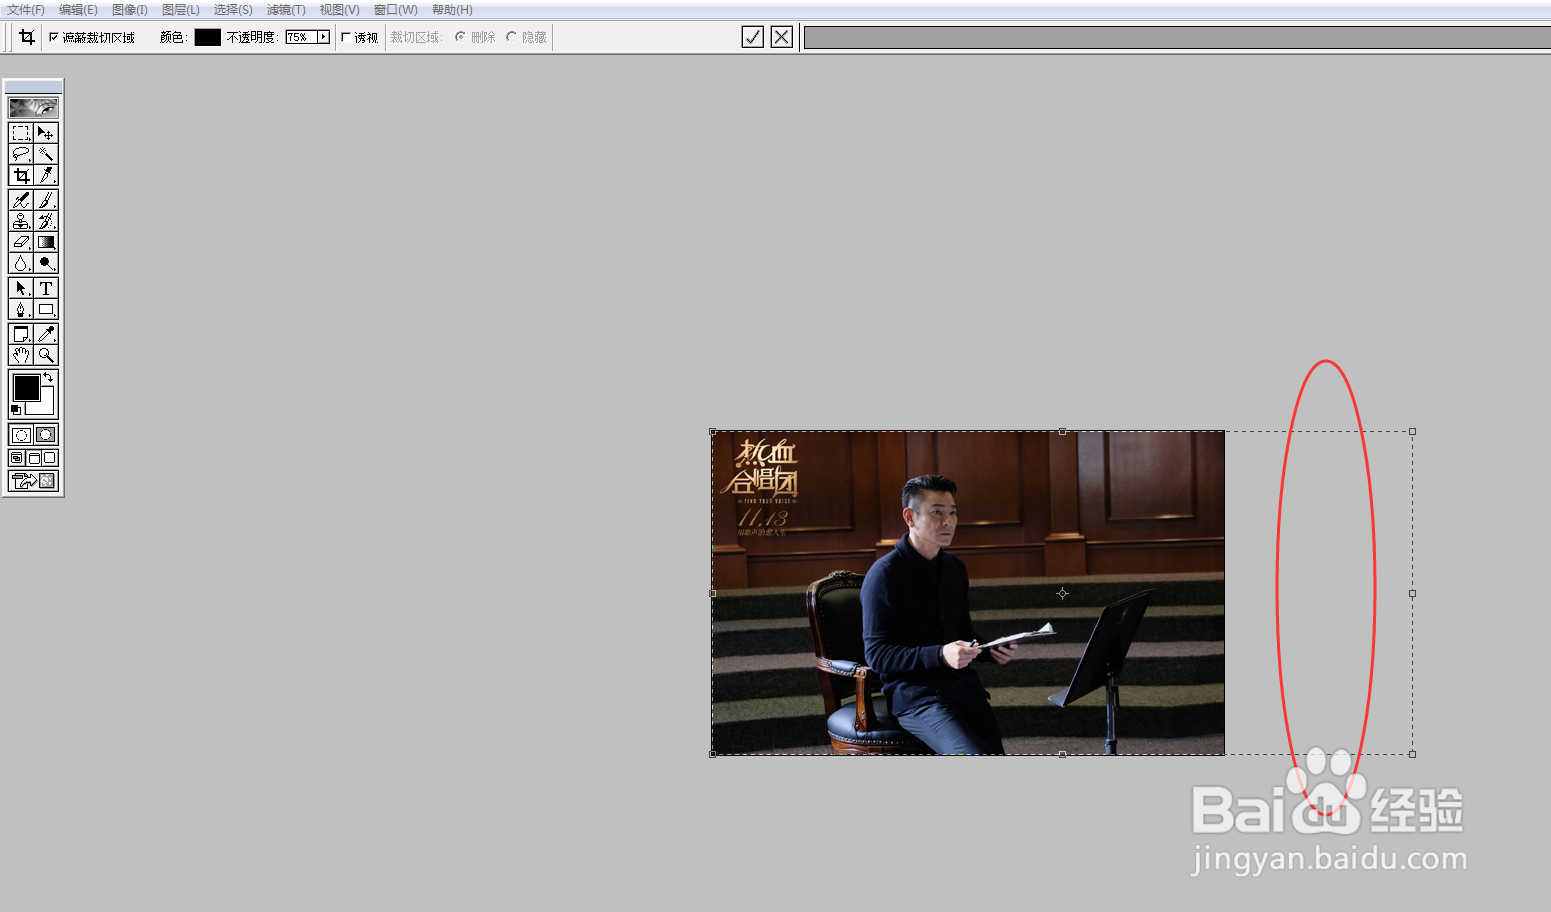Open the 窗口(W) menu
Image resolution: width=1551 pixels, height=912 pixels.
396,10
